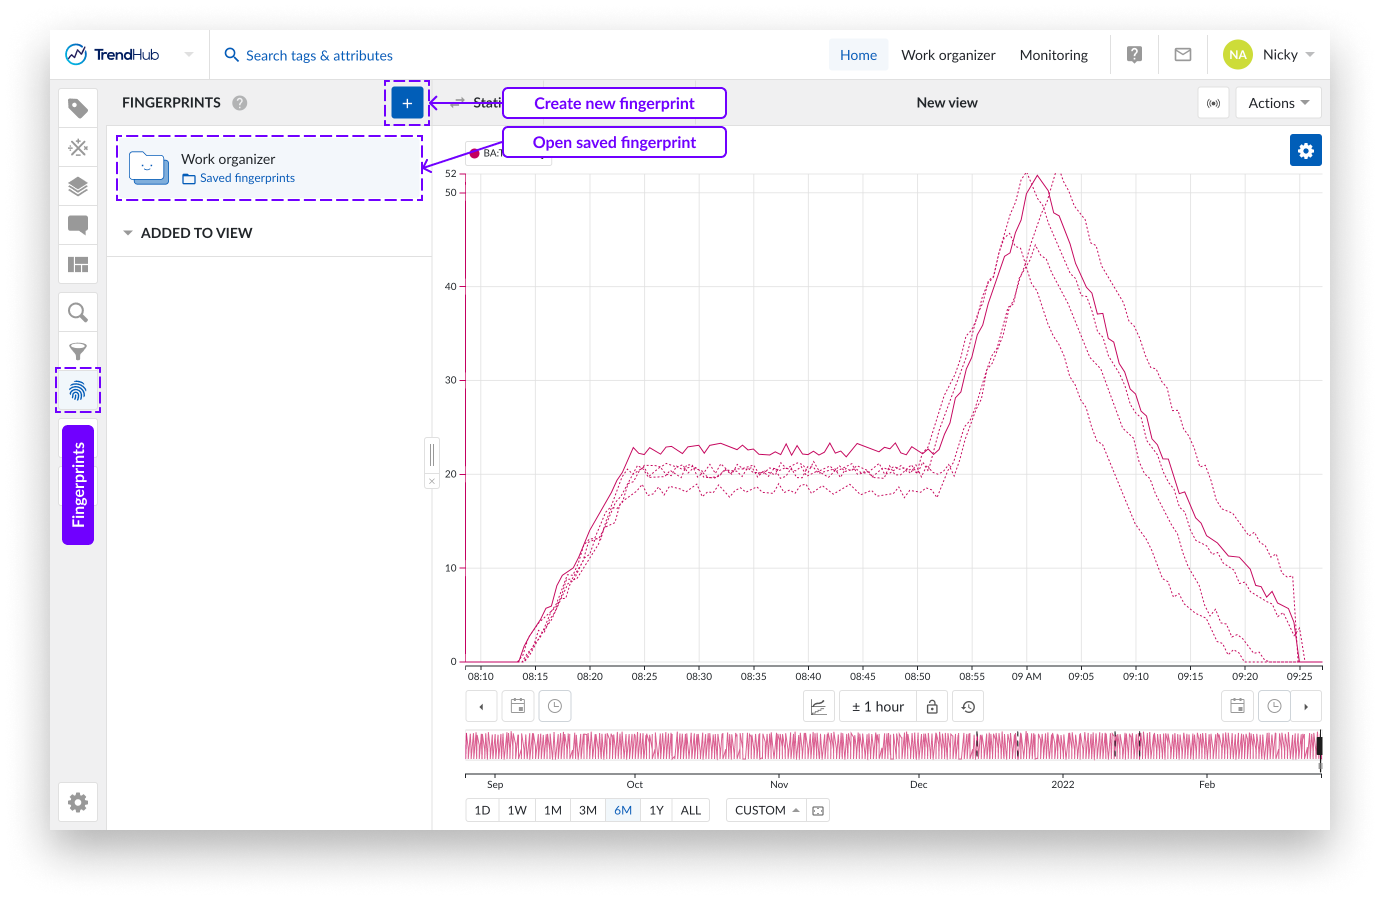Toggle live mode broadcast button
1380x900 pixels.
1213,103
